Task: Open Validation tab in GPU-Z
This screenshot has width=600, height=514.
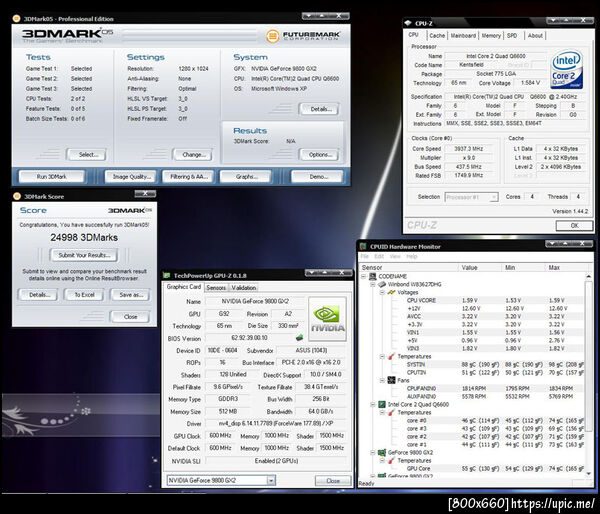Action: pos(243,287)
